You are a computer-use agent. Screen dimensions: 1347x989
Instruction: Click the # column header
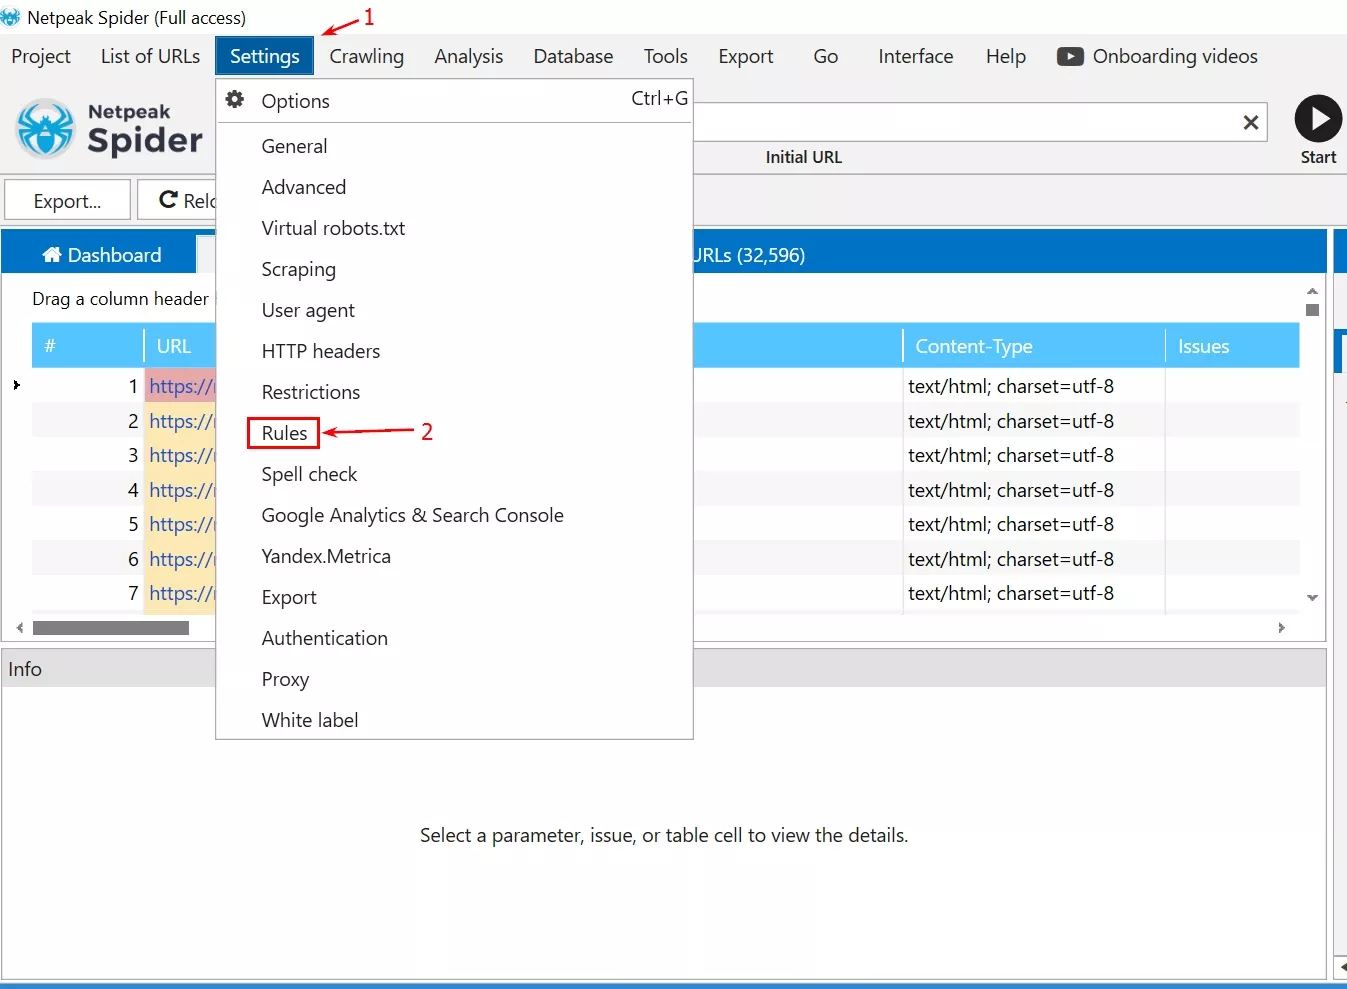tap(88, 346)
